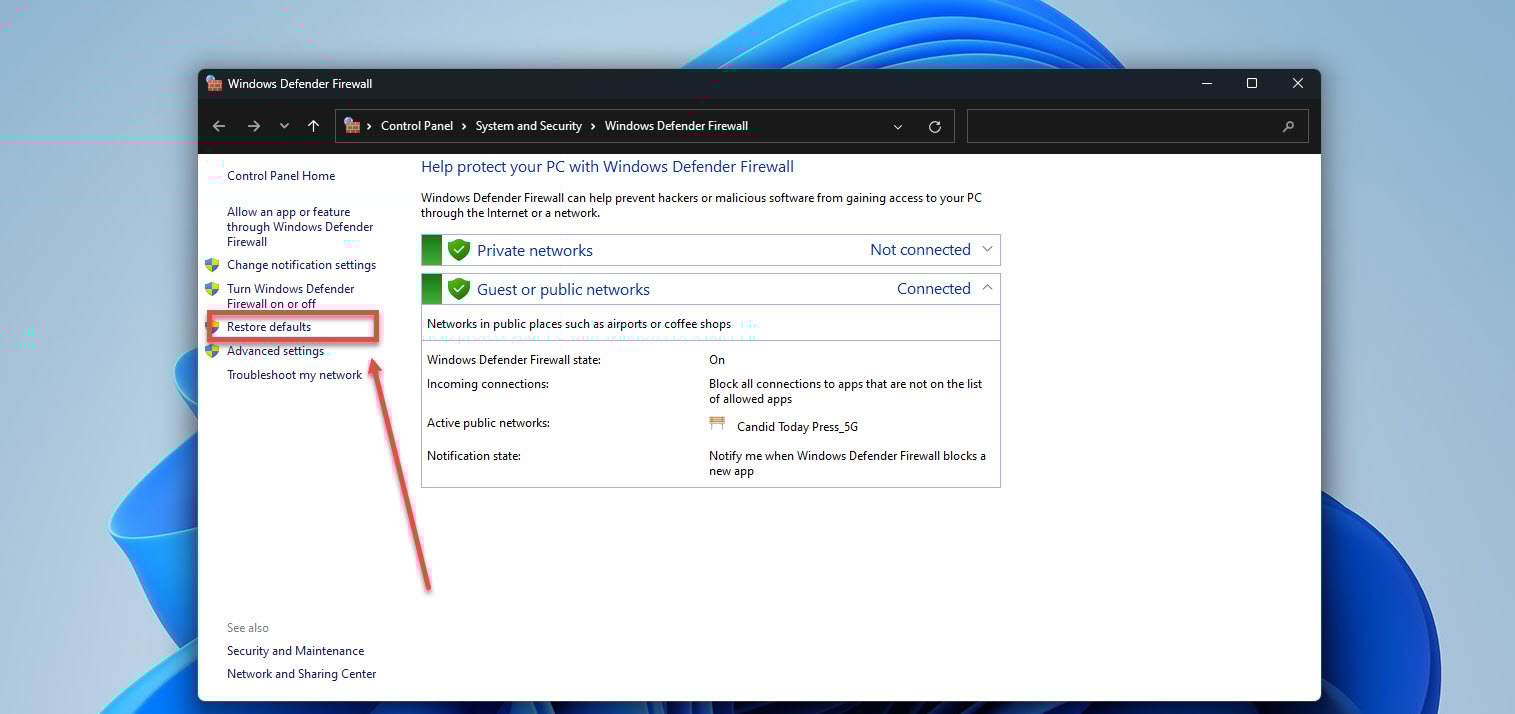The image size is (1515, 714).
Task: Click the Connected status text
Action: [x=934, y=289]
